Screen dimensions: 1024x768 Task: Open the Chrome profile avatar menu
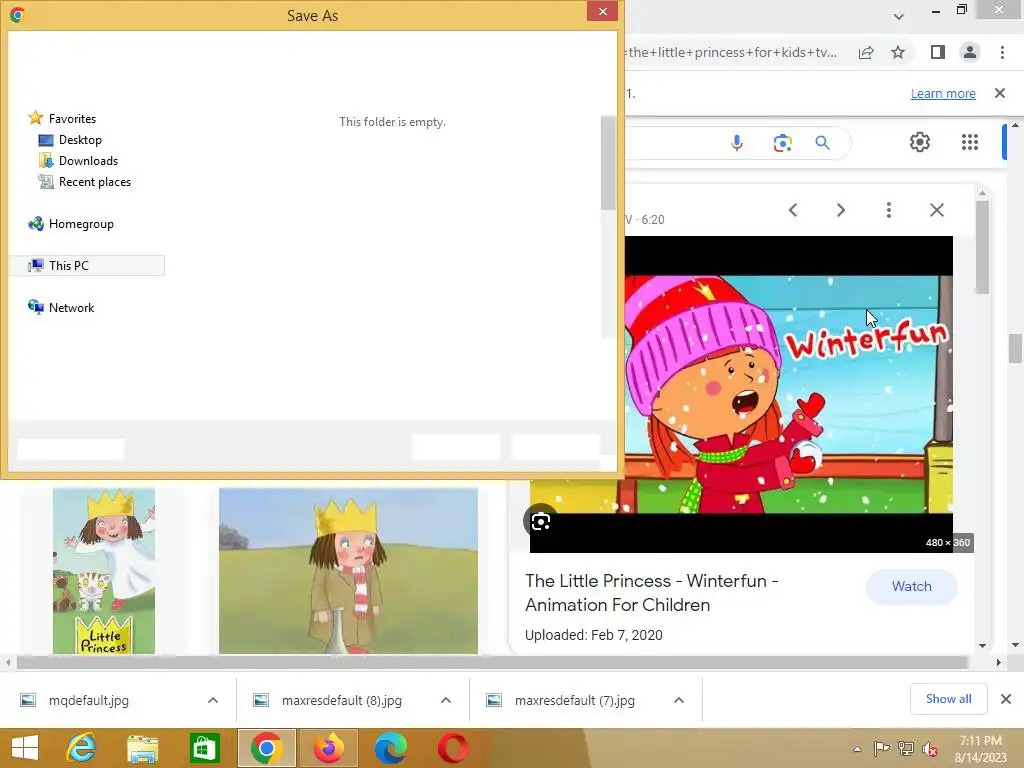point(970,52)
